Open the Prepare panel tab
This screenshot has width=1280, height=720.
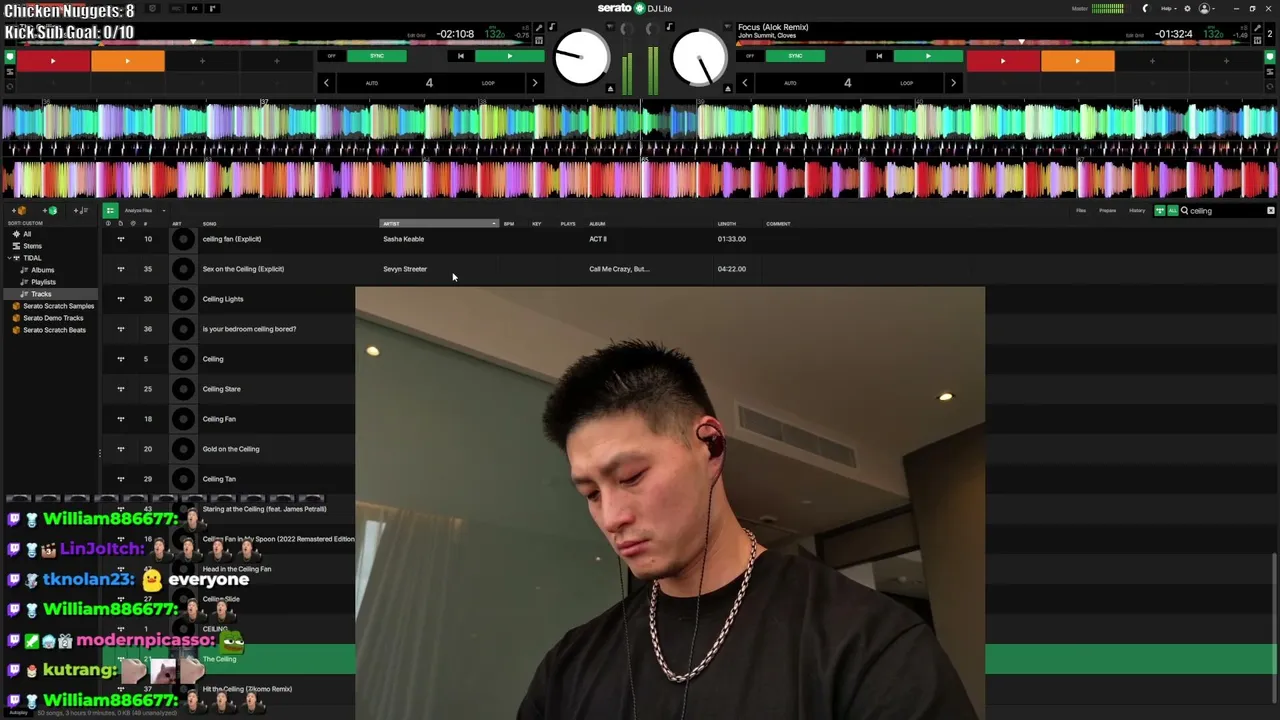pyautogui.click(x=1108, y=211)
